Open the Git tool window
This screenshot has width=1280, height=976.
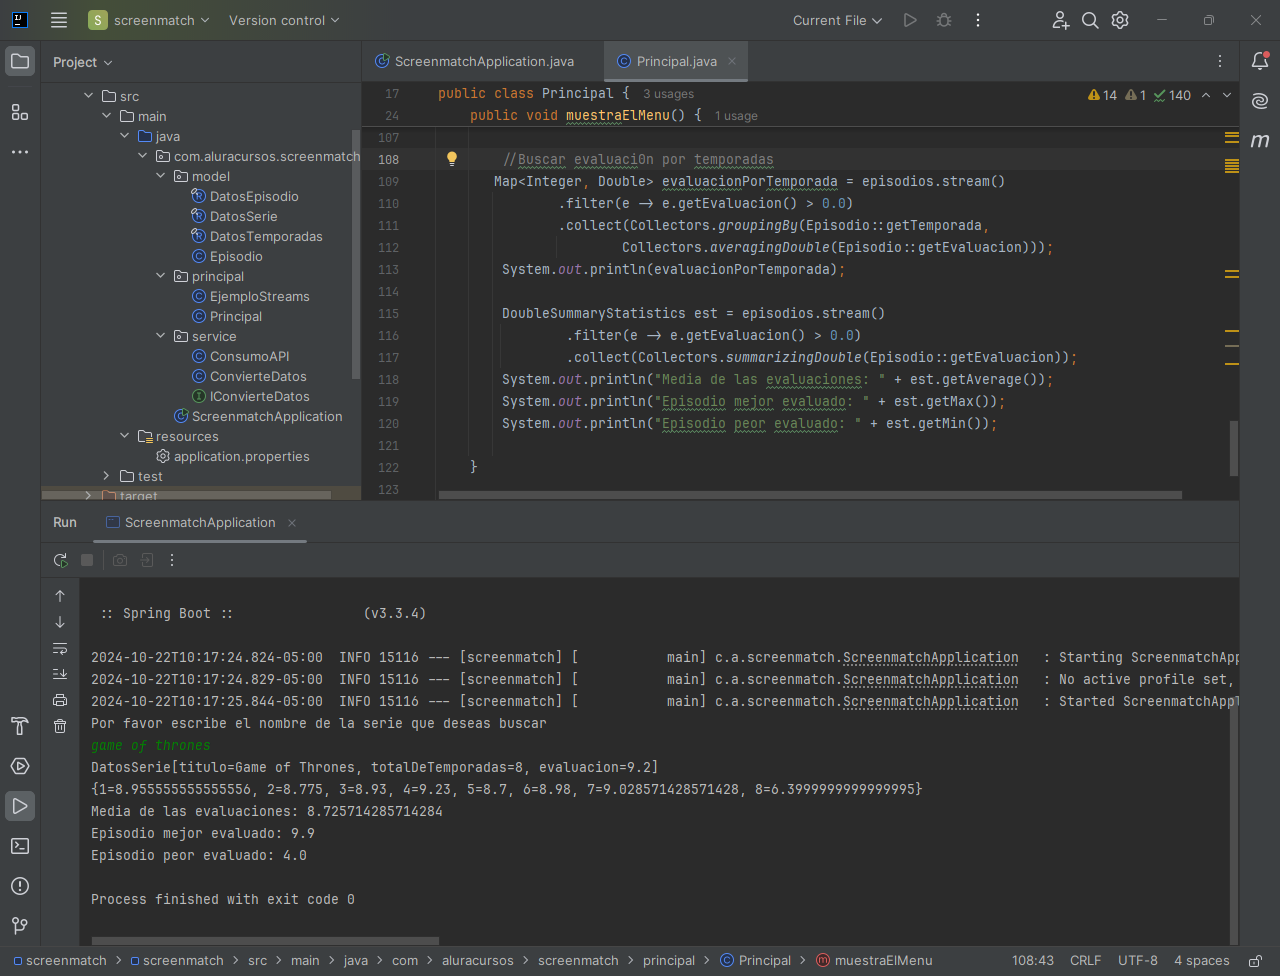pos(20,926)
